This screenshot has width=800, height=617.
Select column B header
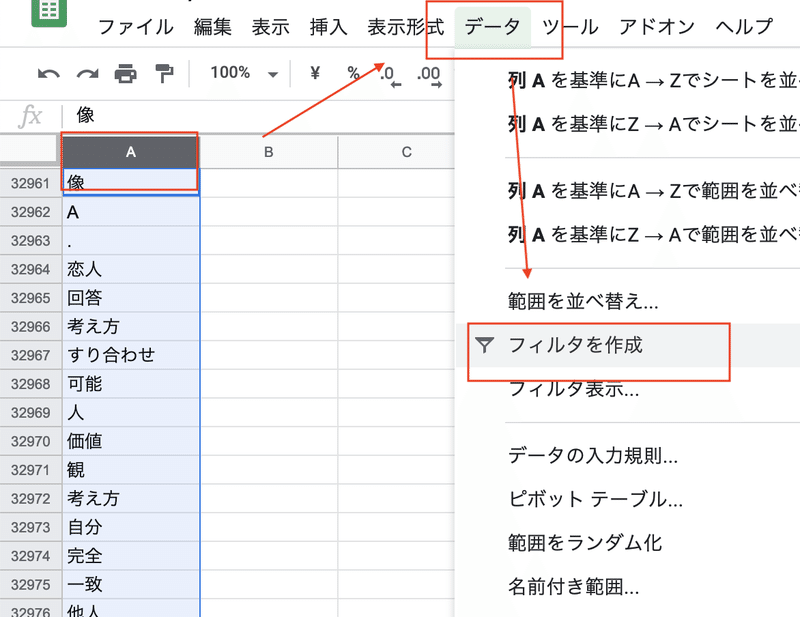point(268,152)
